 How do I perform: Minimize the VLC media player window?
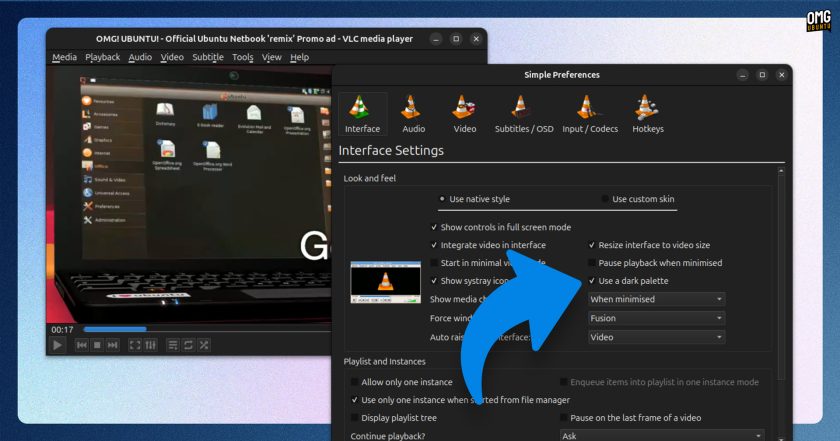pyautogui.click(x=436, y=39)
